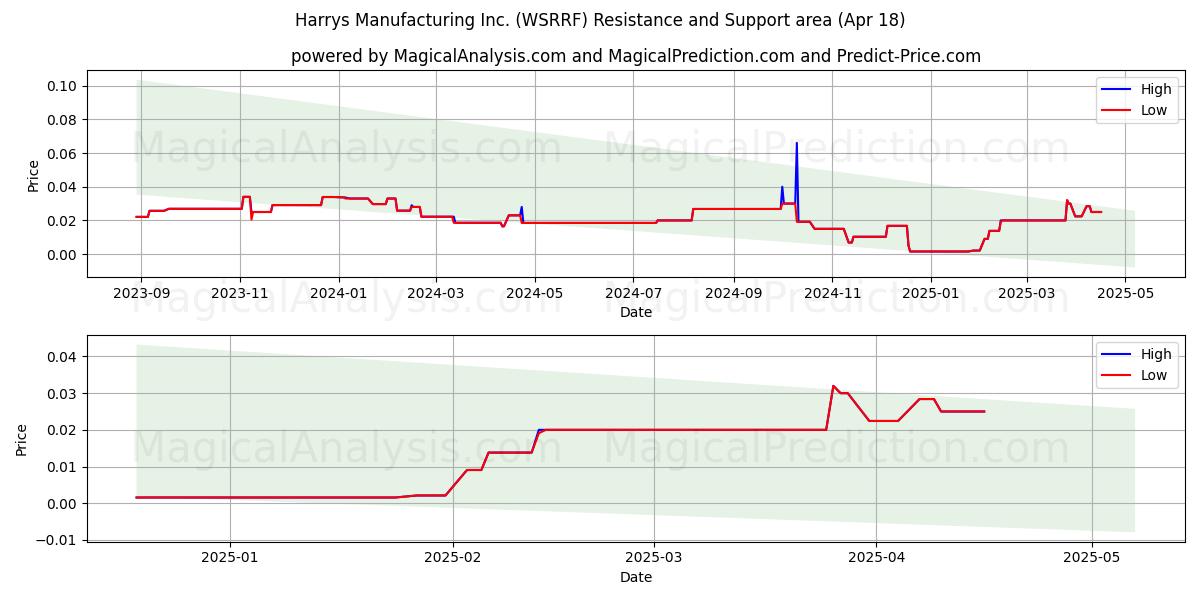Click the '2023-11' tick on top chart
Screen dimensions: 1200x600
pos(239,293)
